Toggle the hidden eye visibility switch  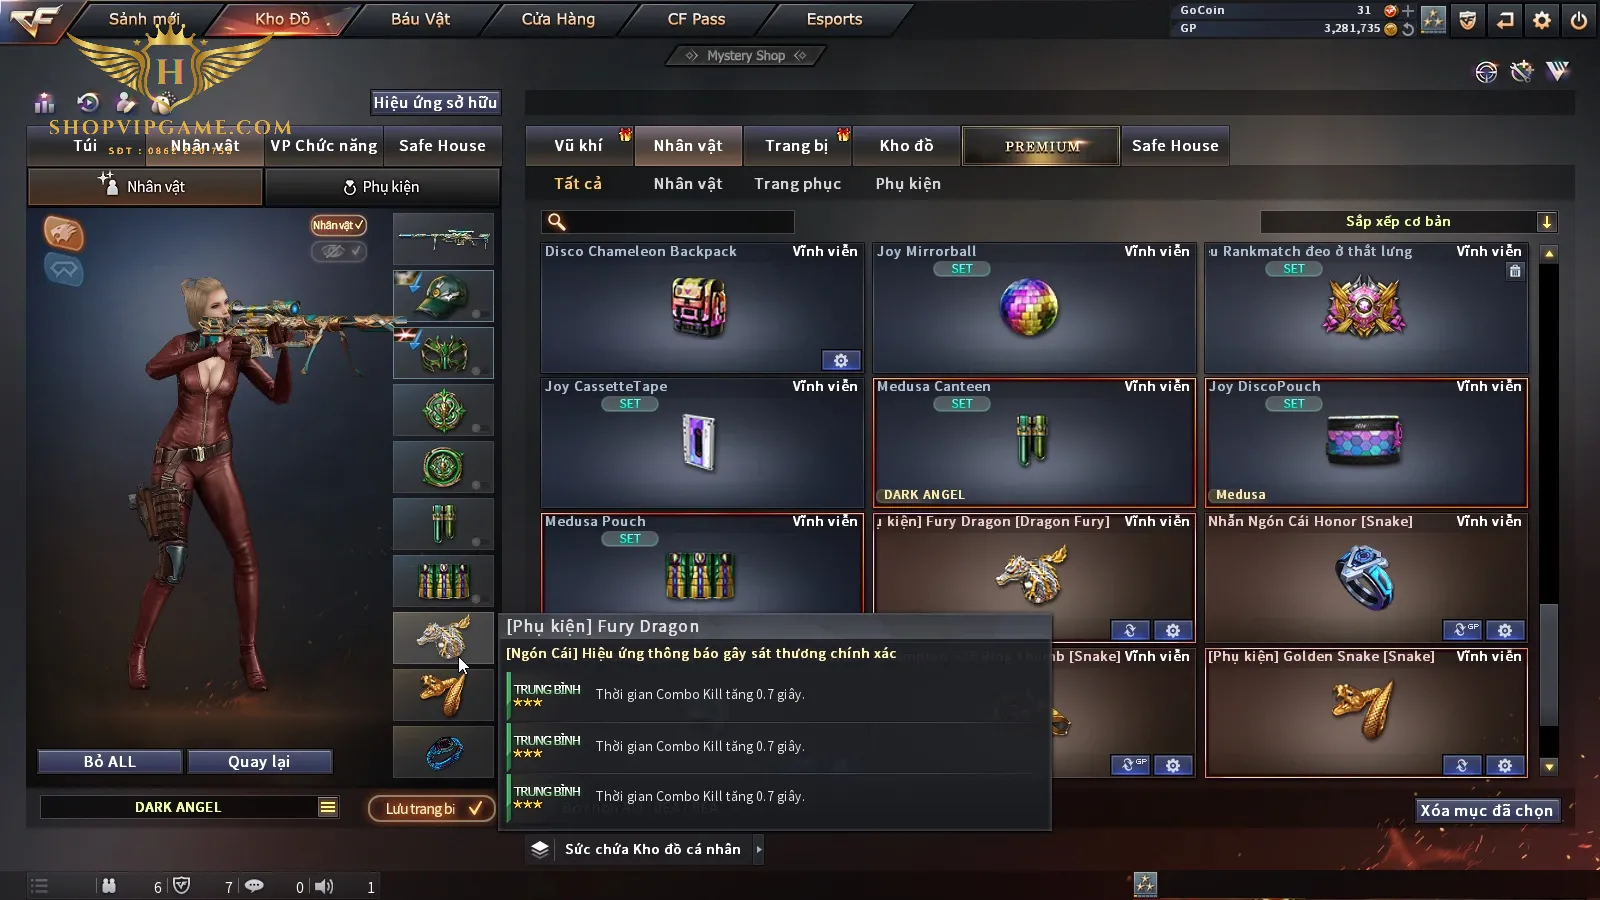pyautogui.click(x=338, y=251)
